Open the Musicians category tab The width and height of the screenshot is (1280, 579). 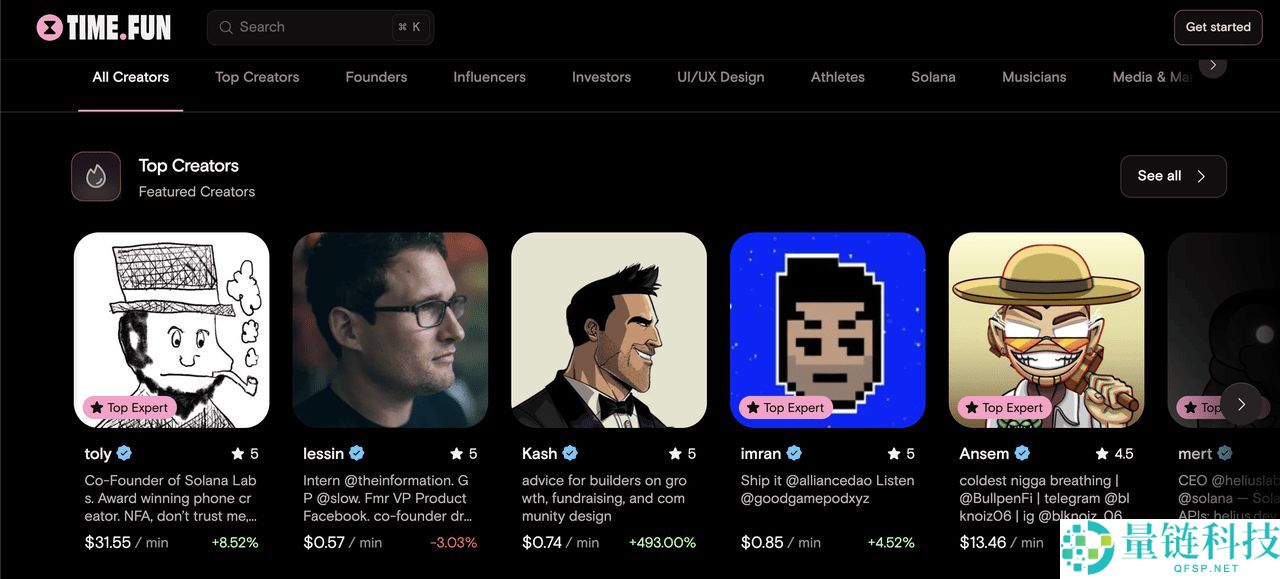pos(1034,77)
